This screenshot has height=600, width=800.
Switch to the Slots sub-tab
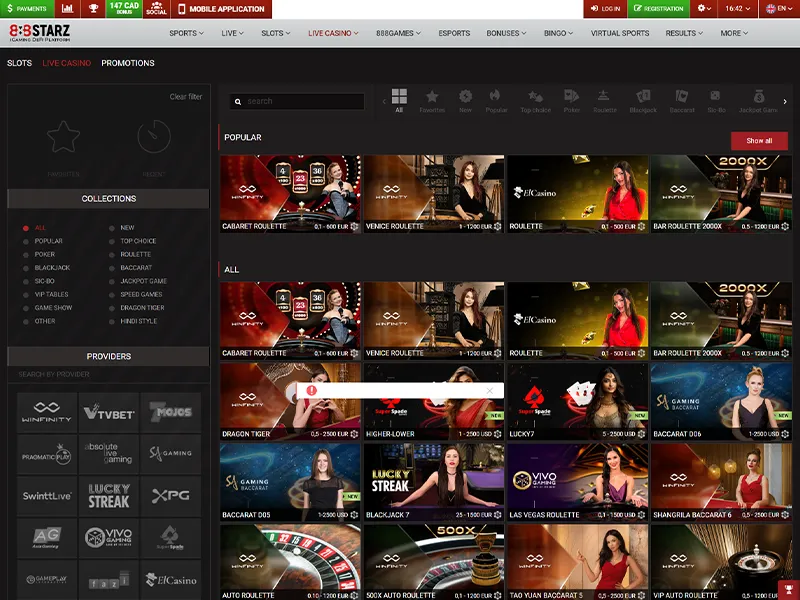click(19, 63)
